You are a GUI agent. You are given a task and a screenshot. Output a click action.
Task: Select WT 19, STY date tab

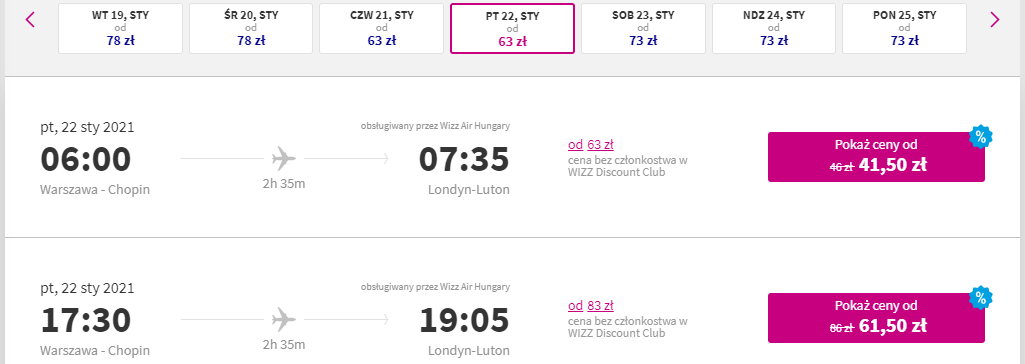pos(120,28)
